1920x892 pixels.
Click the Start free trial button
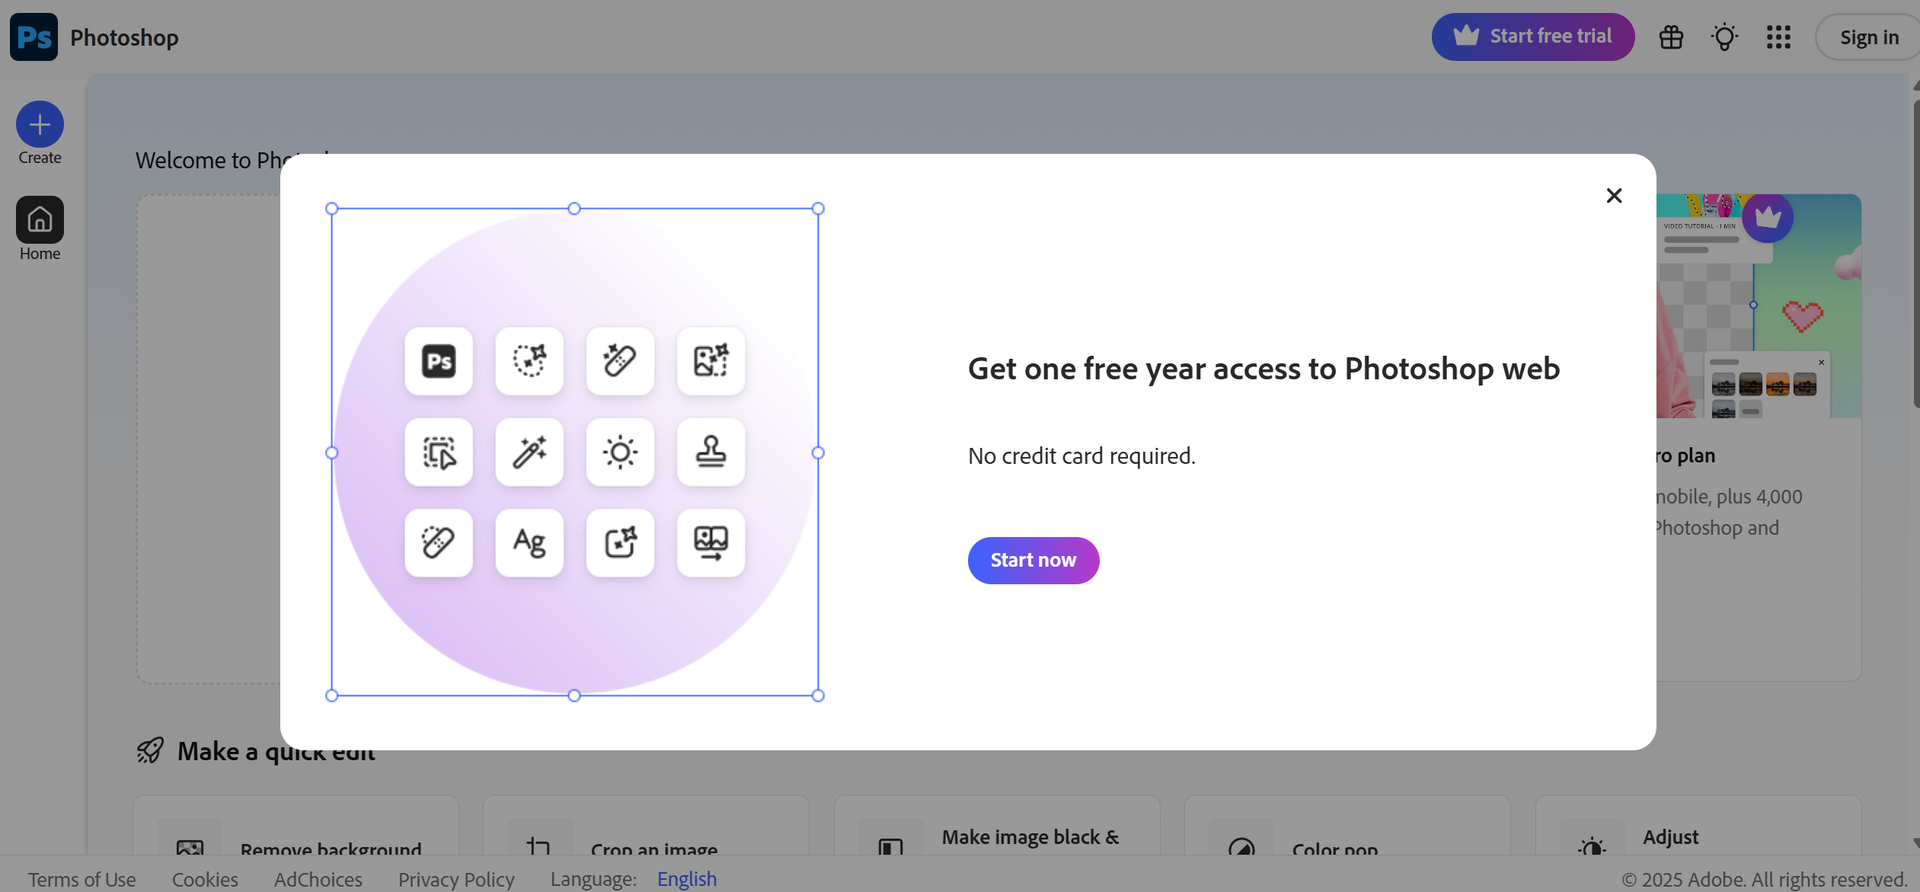(1532, 37)
